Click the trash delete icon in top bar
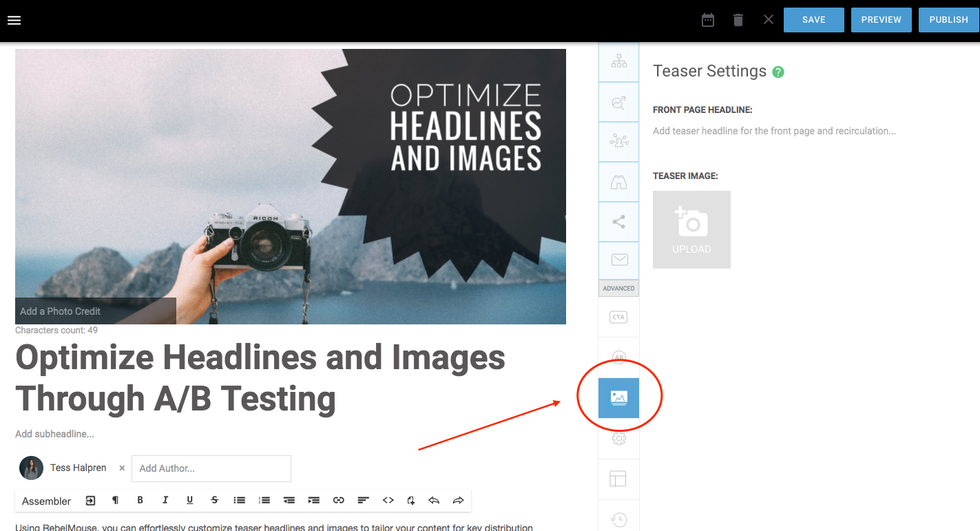 pos(738,20)
